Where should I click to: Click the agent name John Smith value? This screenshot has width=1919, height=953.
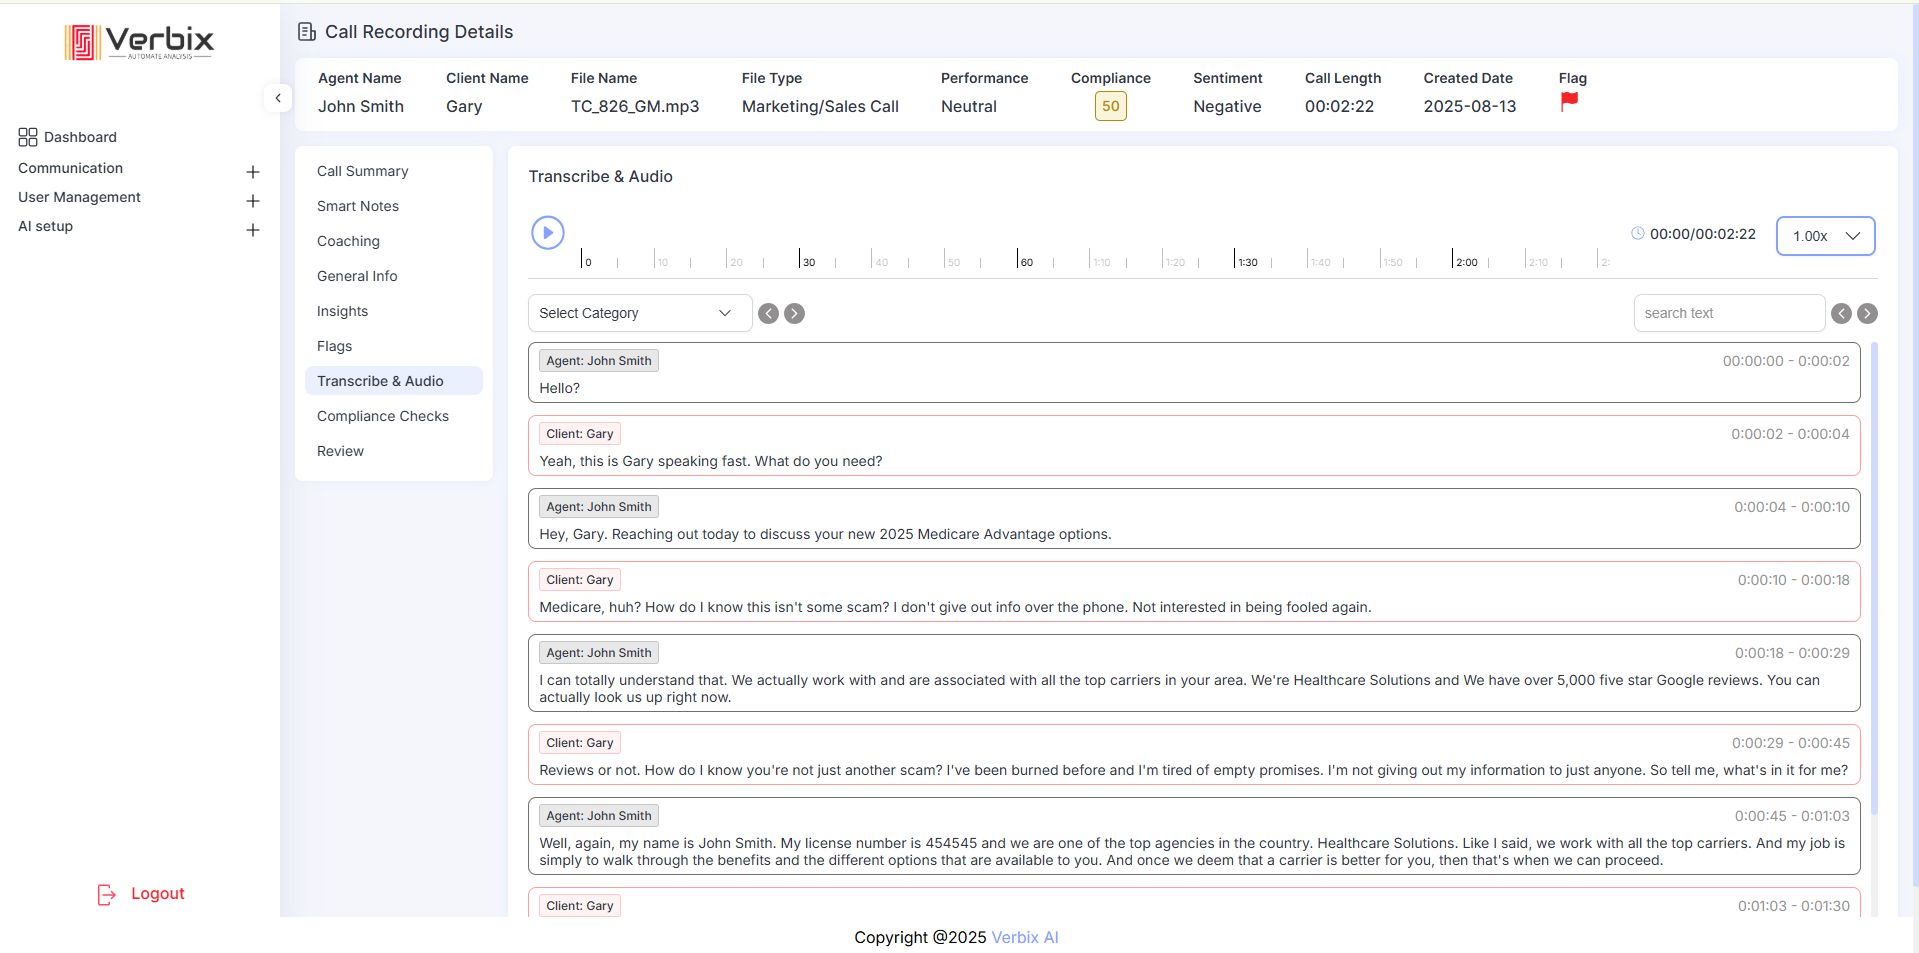coord(361,106)
